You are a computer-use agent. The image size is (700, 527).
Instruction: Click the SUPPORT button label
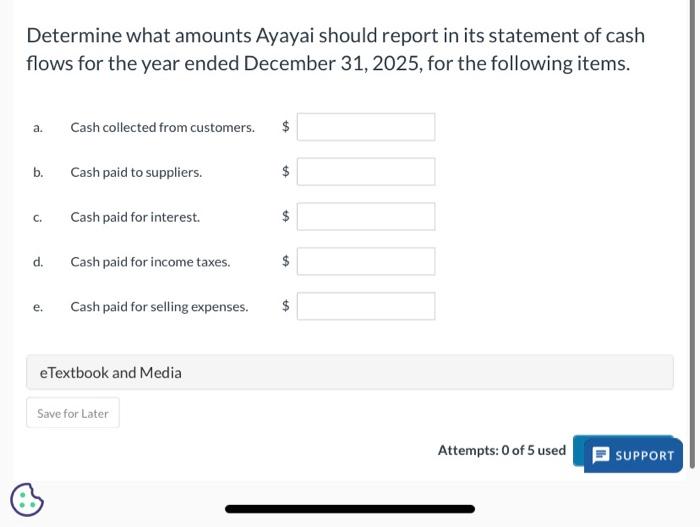click(644, 456)
